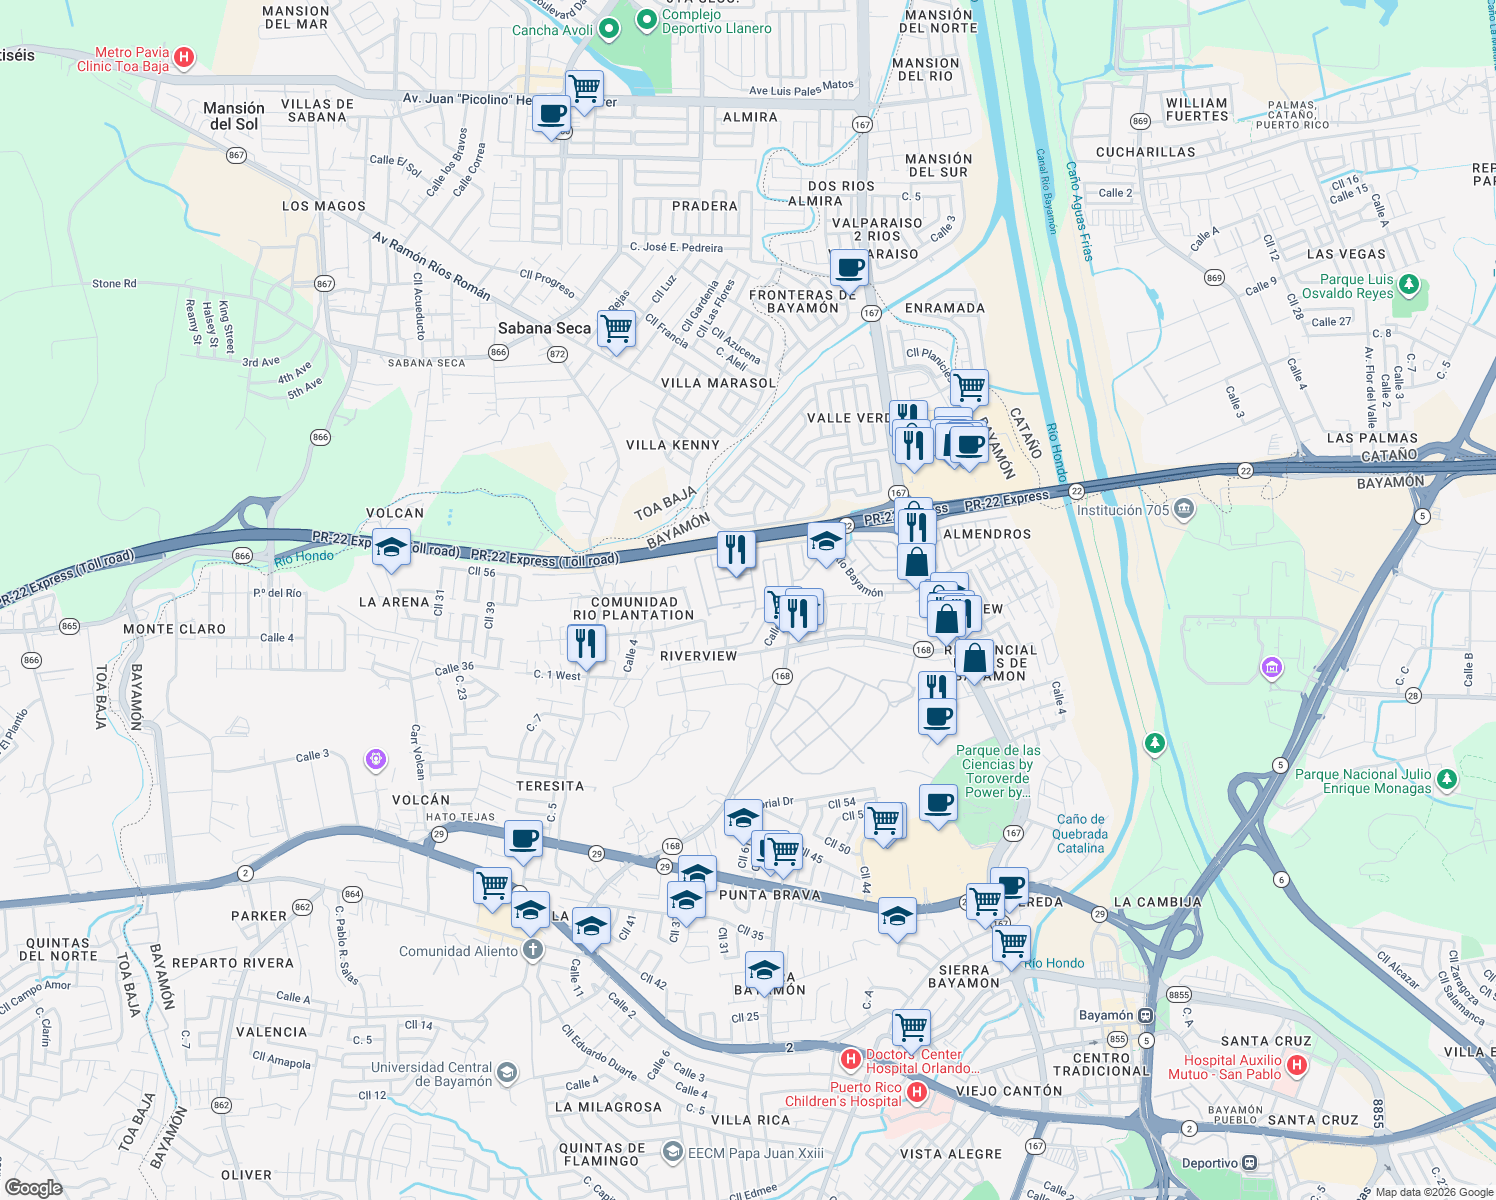The image size is (1496, 1200).
Task: Select the Puerto Rico Children's Hospital marker
Action: [x=916, y=1094]
